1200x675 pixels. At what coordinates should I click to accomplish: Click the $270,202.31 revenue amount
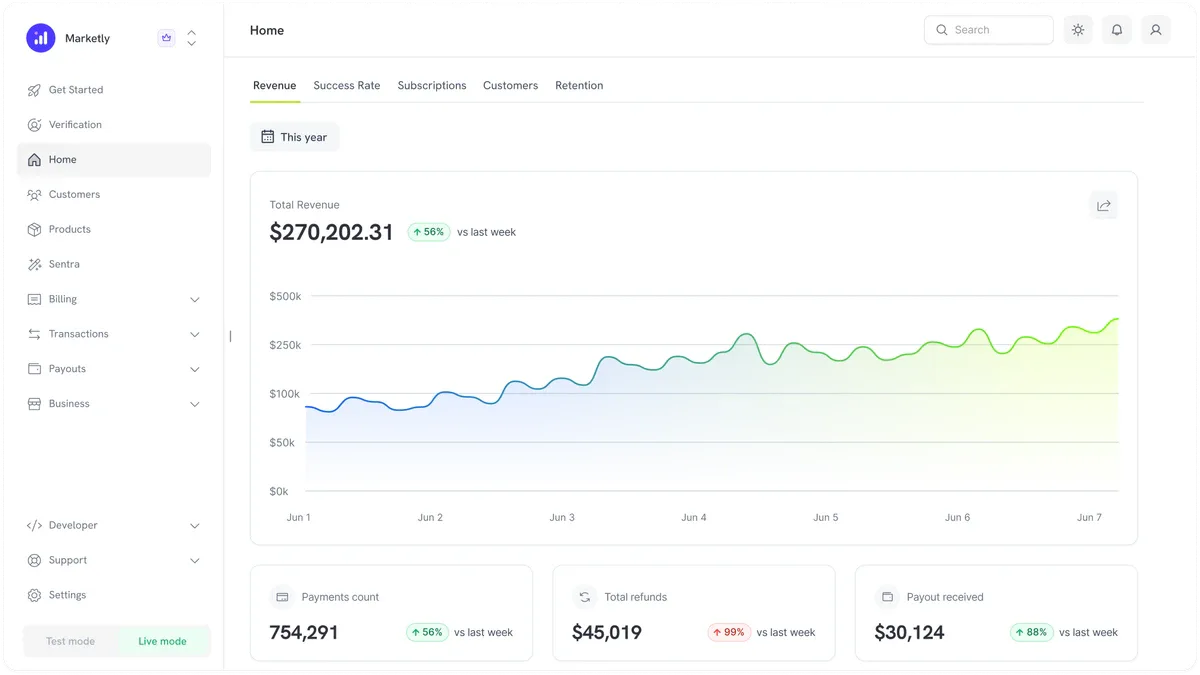[x=332, y=232]
